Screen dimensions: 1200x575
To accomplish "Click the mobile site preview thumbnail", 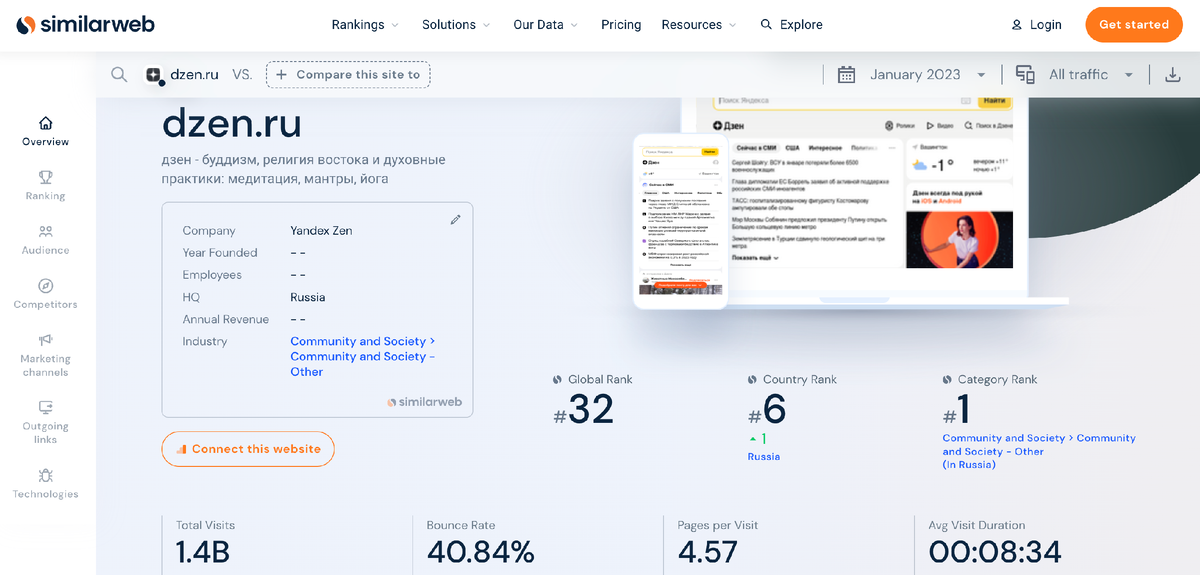I will tap(680, 221).
